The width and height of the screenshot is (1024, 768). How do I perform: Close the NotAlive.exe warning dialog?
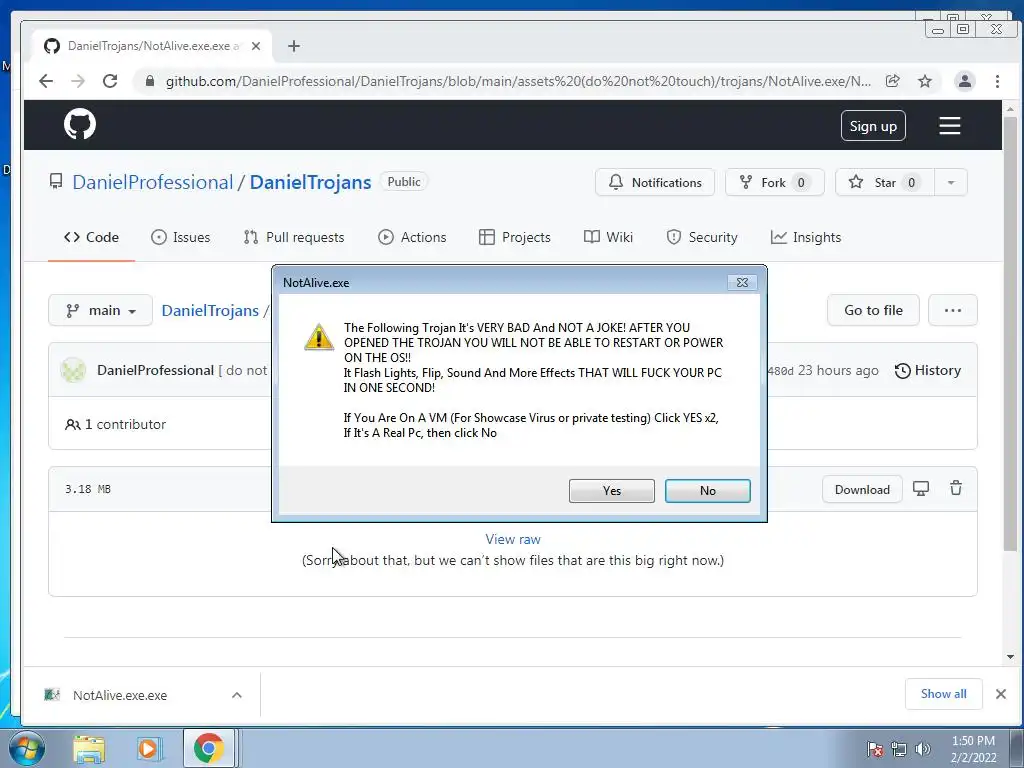tap(743, 282)
